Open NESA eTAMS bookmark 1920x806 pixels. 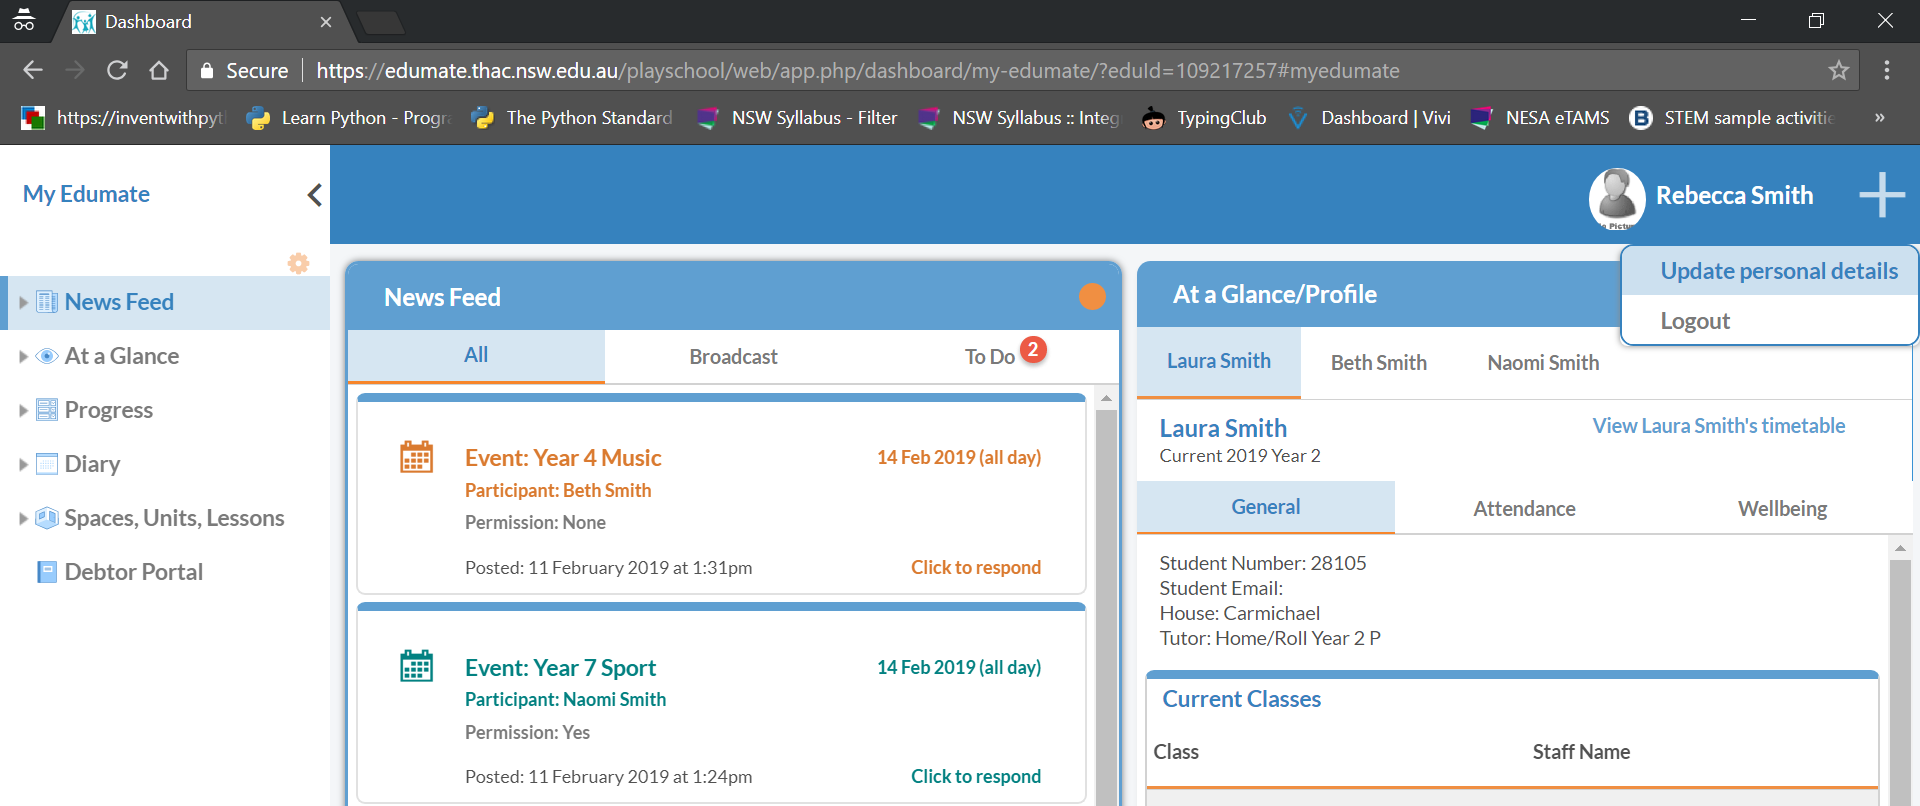(x=1541, y=118)
